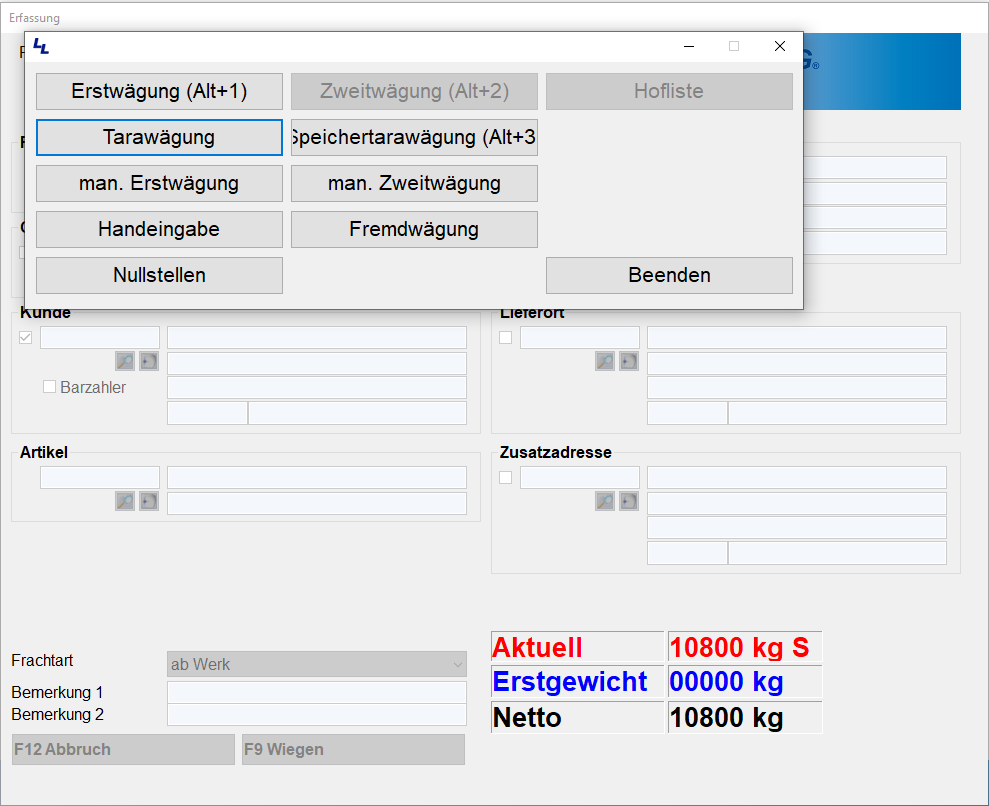Screen dimensions: 989x806
Task: Click the Fremdwägung button
Action: pyautogui.click(x=414, y=229)
